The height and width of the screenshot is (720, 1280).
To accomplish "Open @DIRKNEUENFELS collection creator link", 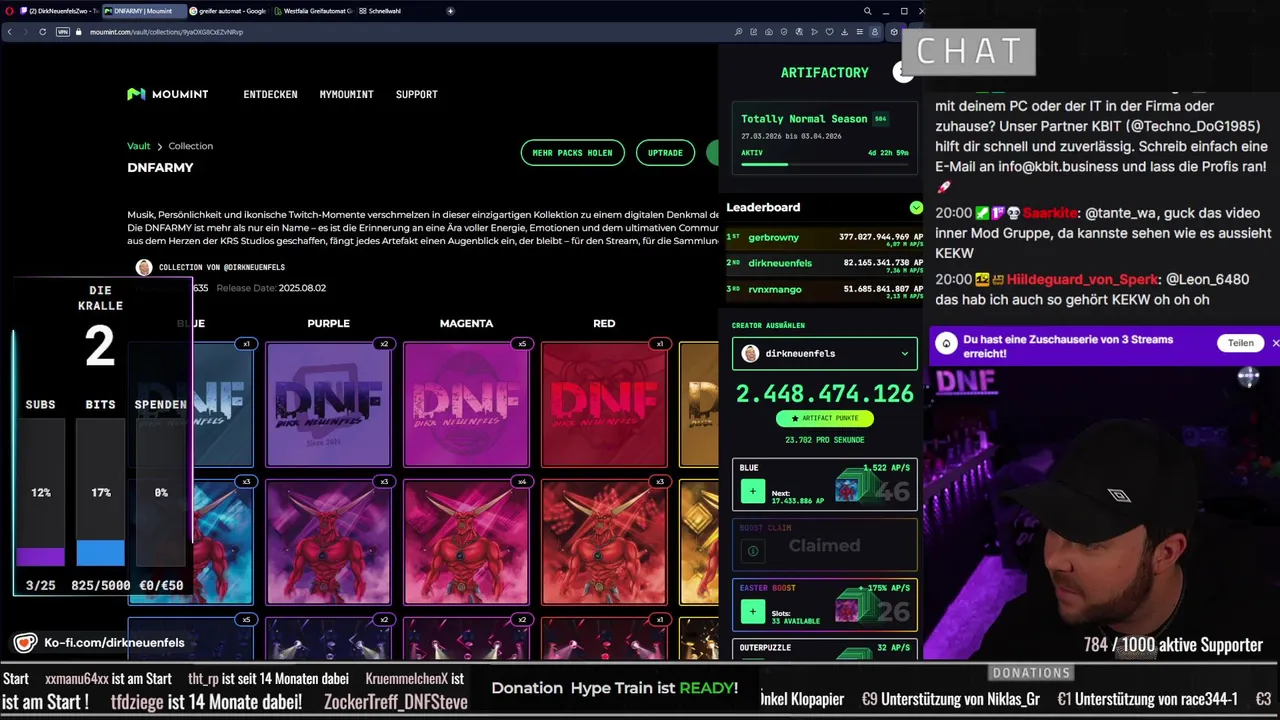I will tap(254, 267).
